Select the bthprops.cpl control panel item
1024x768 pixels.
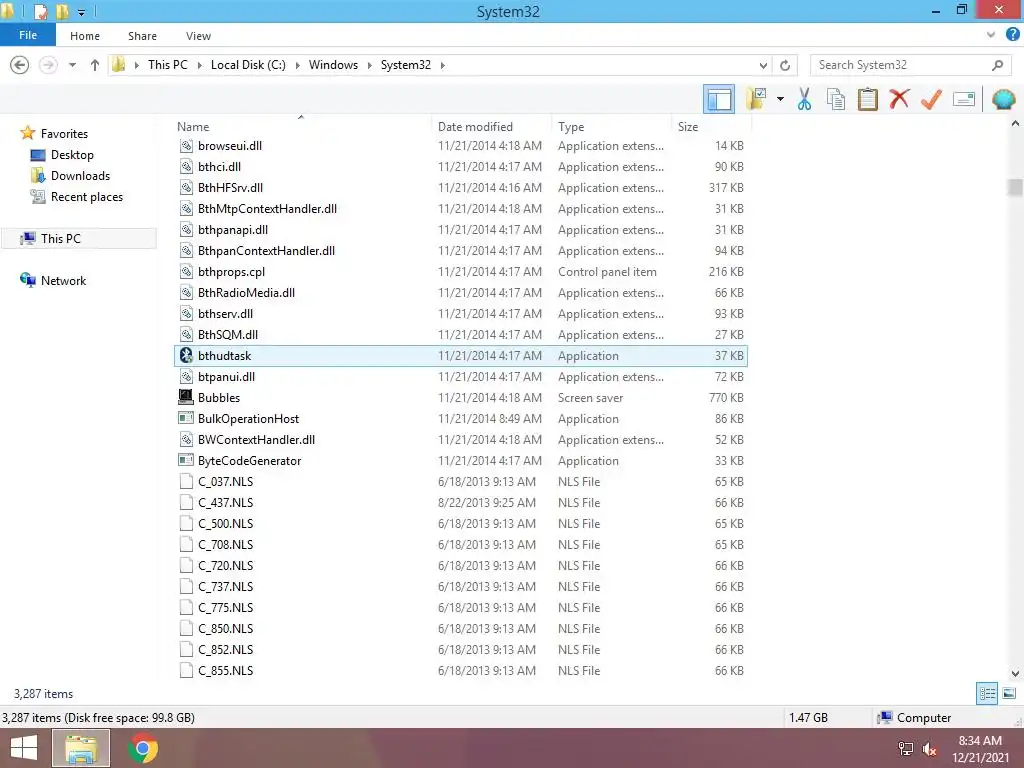click(460, 272)
